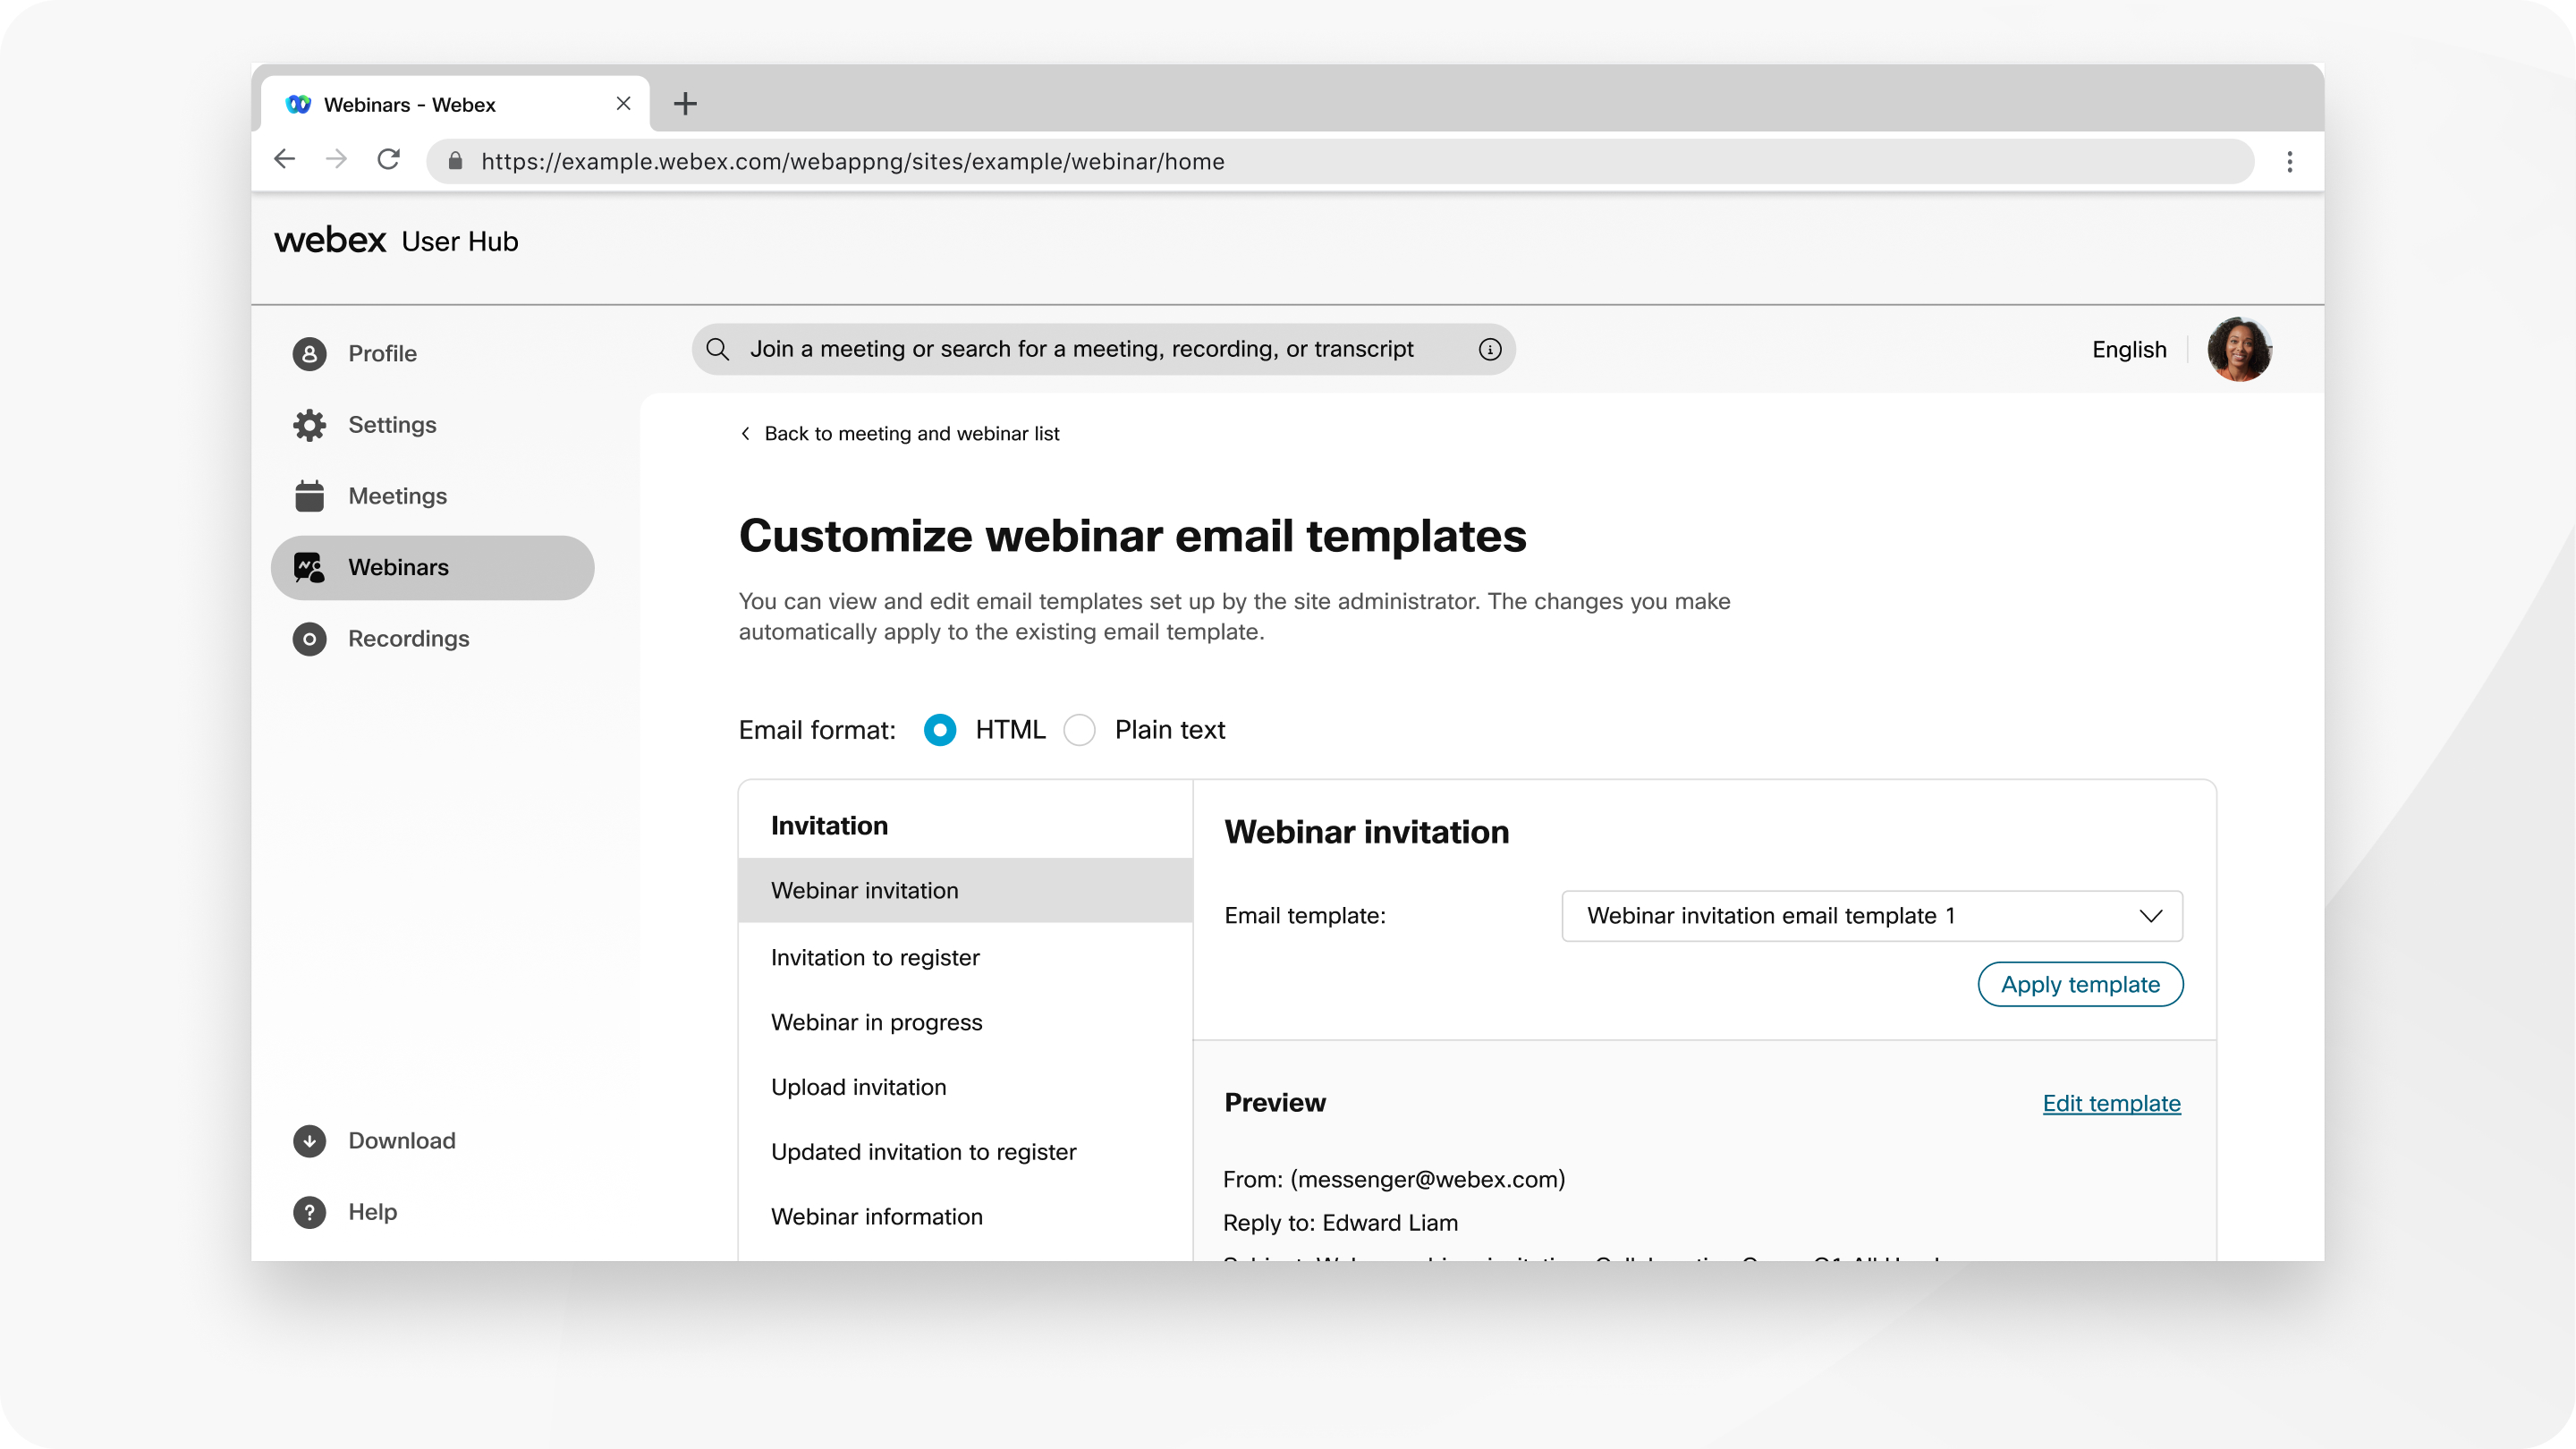Click the Apply template button
This screenshot has width=2576, height=1449.
(2079, 984)
